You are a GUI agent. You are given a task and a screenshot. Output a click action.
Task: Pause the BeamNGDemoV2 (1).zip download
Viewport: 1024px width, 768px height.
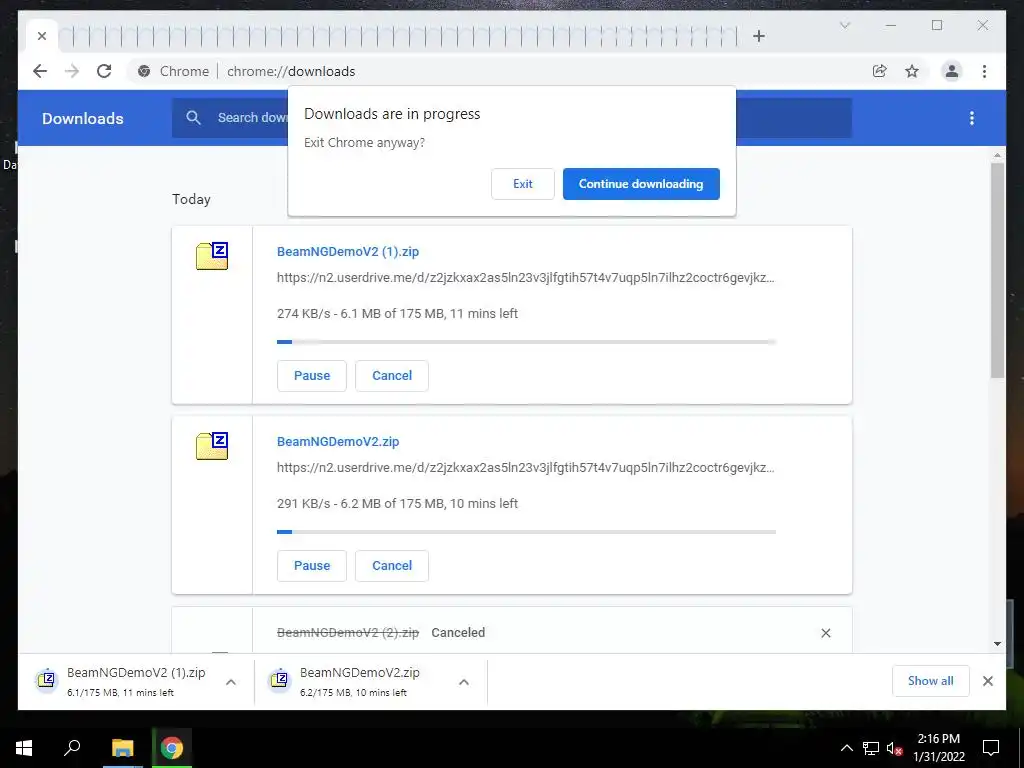(x=312, y=376)
